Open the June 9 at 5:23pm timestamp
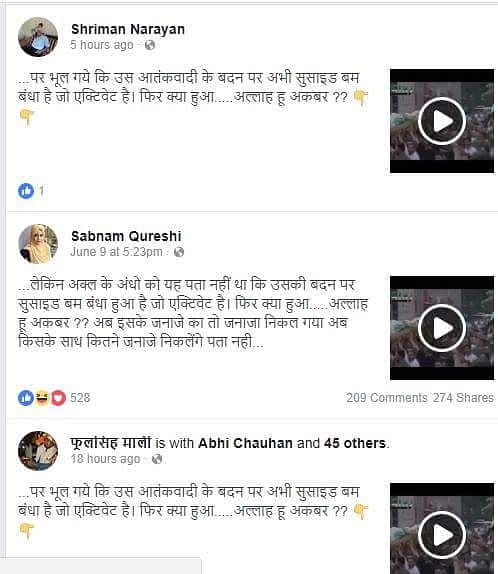The height and width of the screenshot is (574, 498). 116,252
